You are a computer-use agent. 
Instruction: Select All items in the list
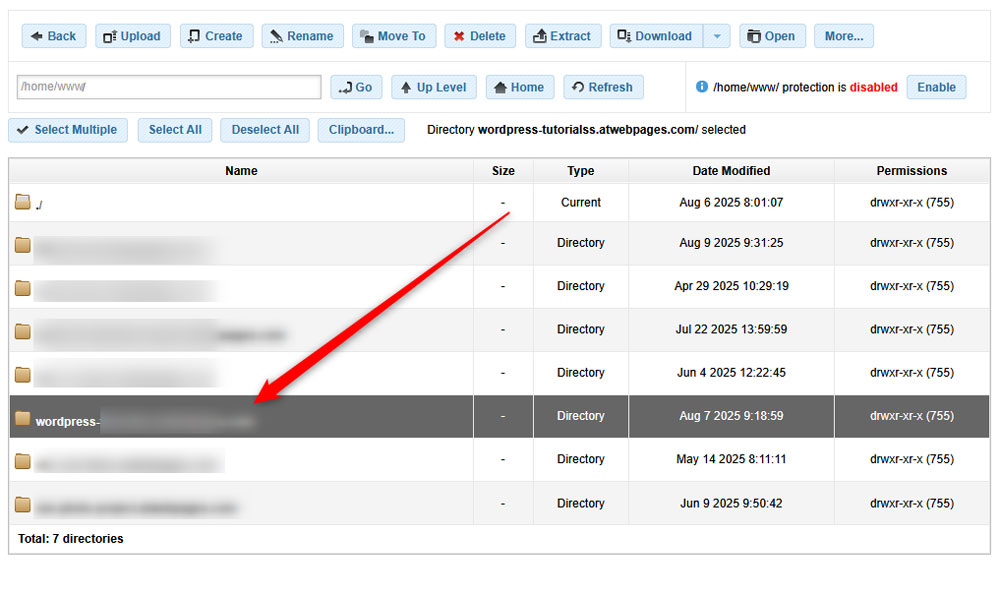[x=174, y=129]
